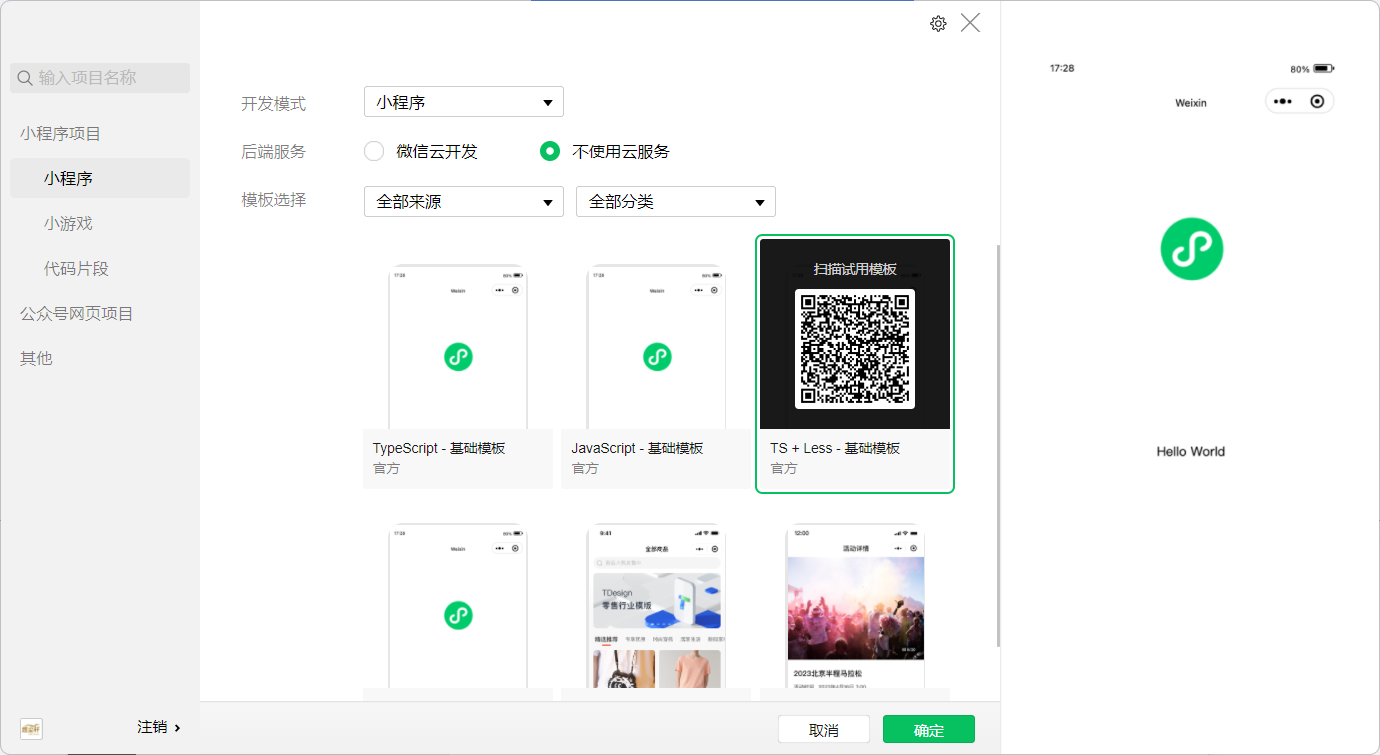The width and height of the screenshot is (1380, 755).
Task: Click the capsule home circle button in phone preview
Action: click(1317, 101)
